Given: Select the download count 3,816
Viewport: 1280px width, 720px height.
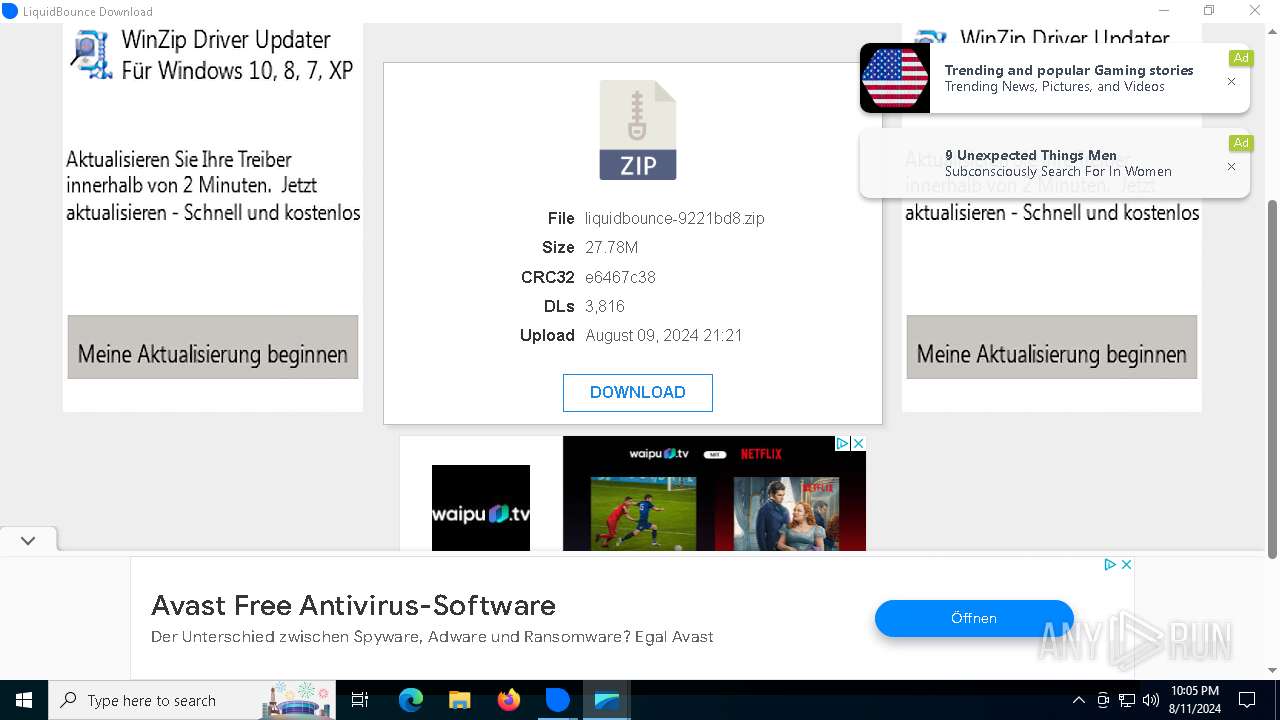Looking at the screenshot, I should (605, 306).
